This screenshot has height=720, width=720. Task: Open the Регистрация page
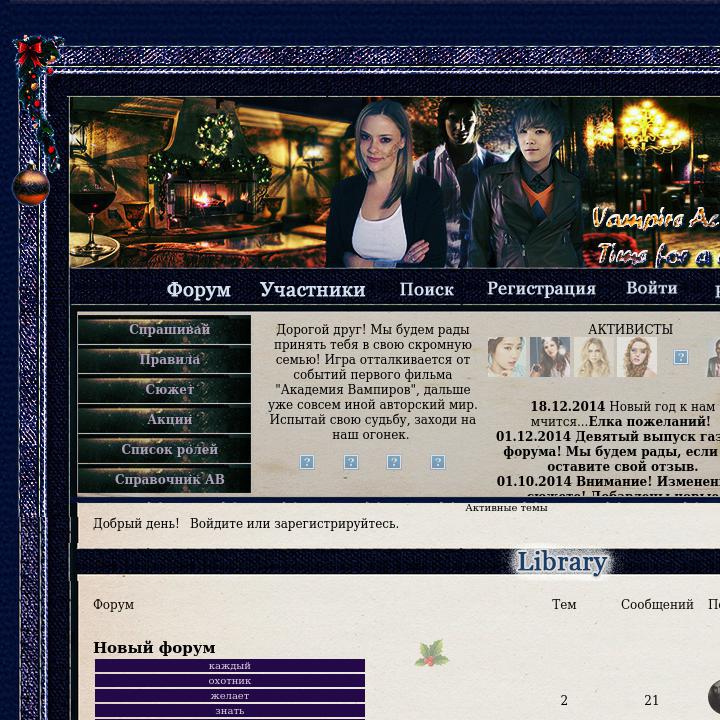541,288
